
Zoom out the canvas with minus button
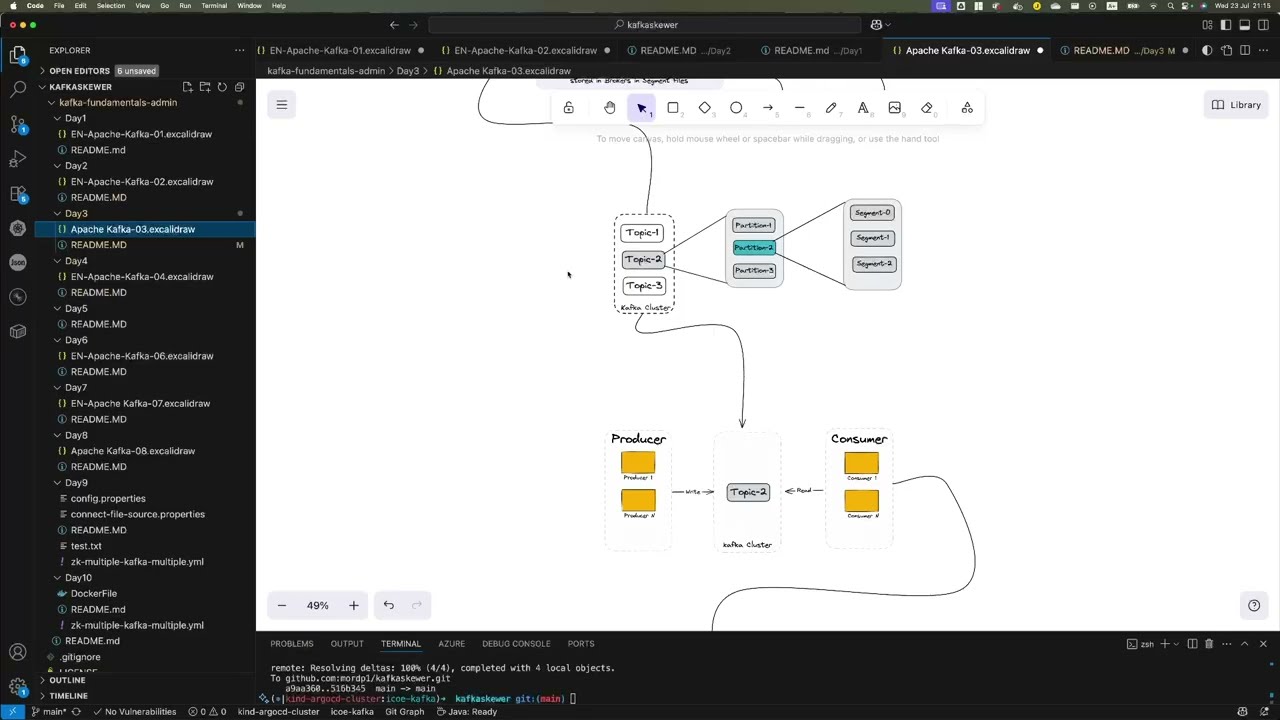click(282, 605)
